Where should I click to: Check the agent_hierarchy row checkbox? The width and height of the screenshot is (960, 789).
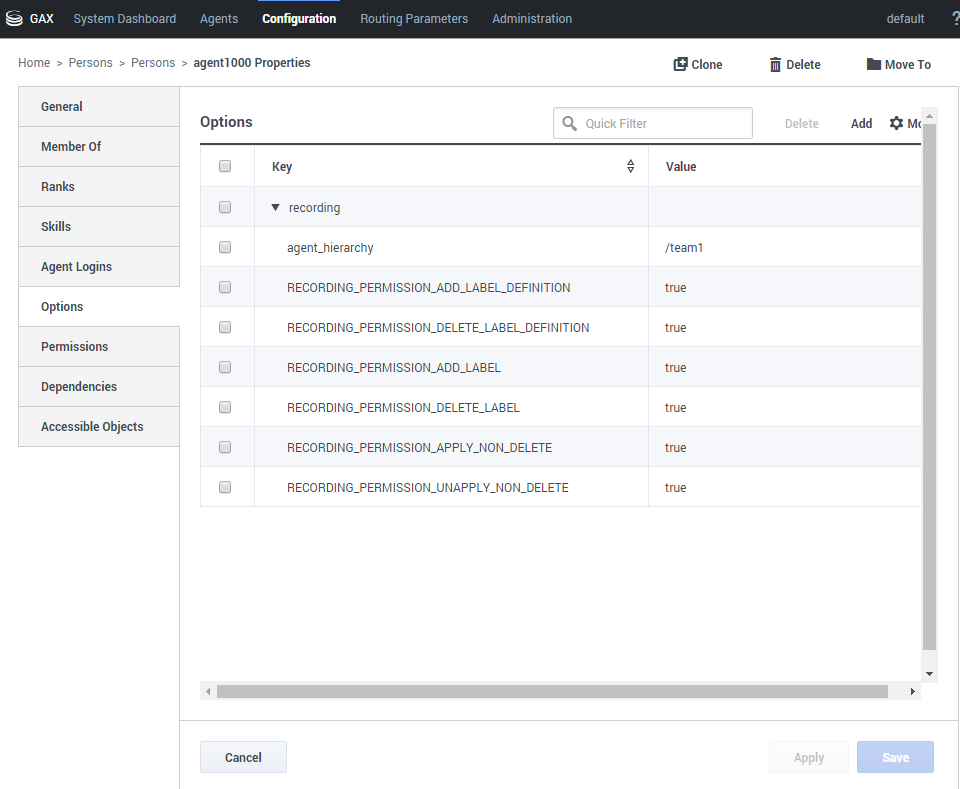225,247
